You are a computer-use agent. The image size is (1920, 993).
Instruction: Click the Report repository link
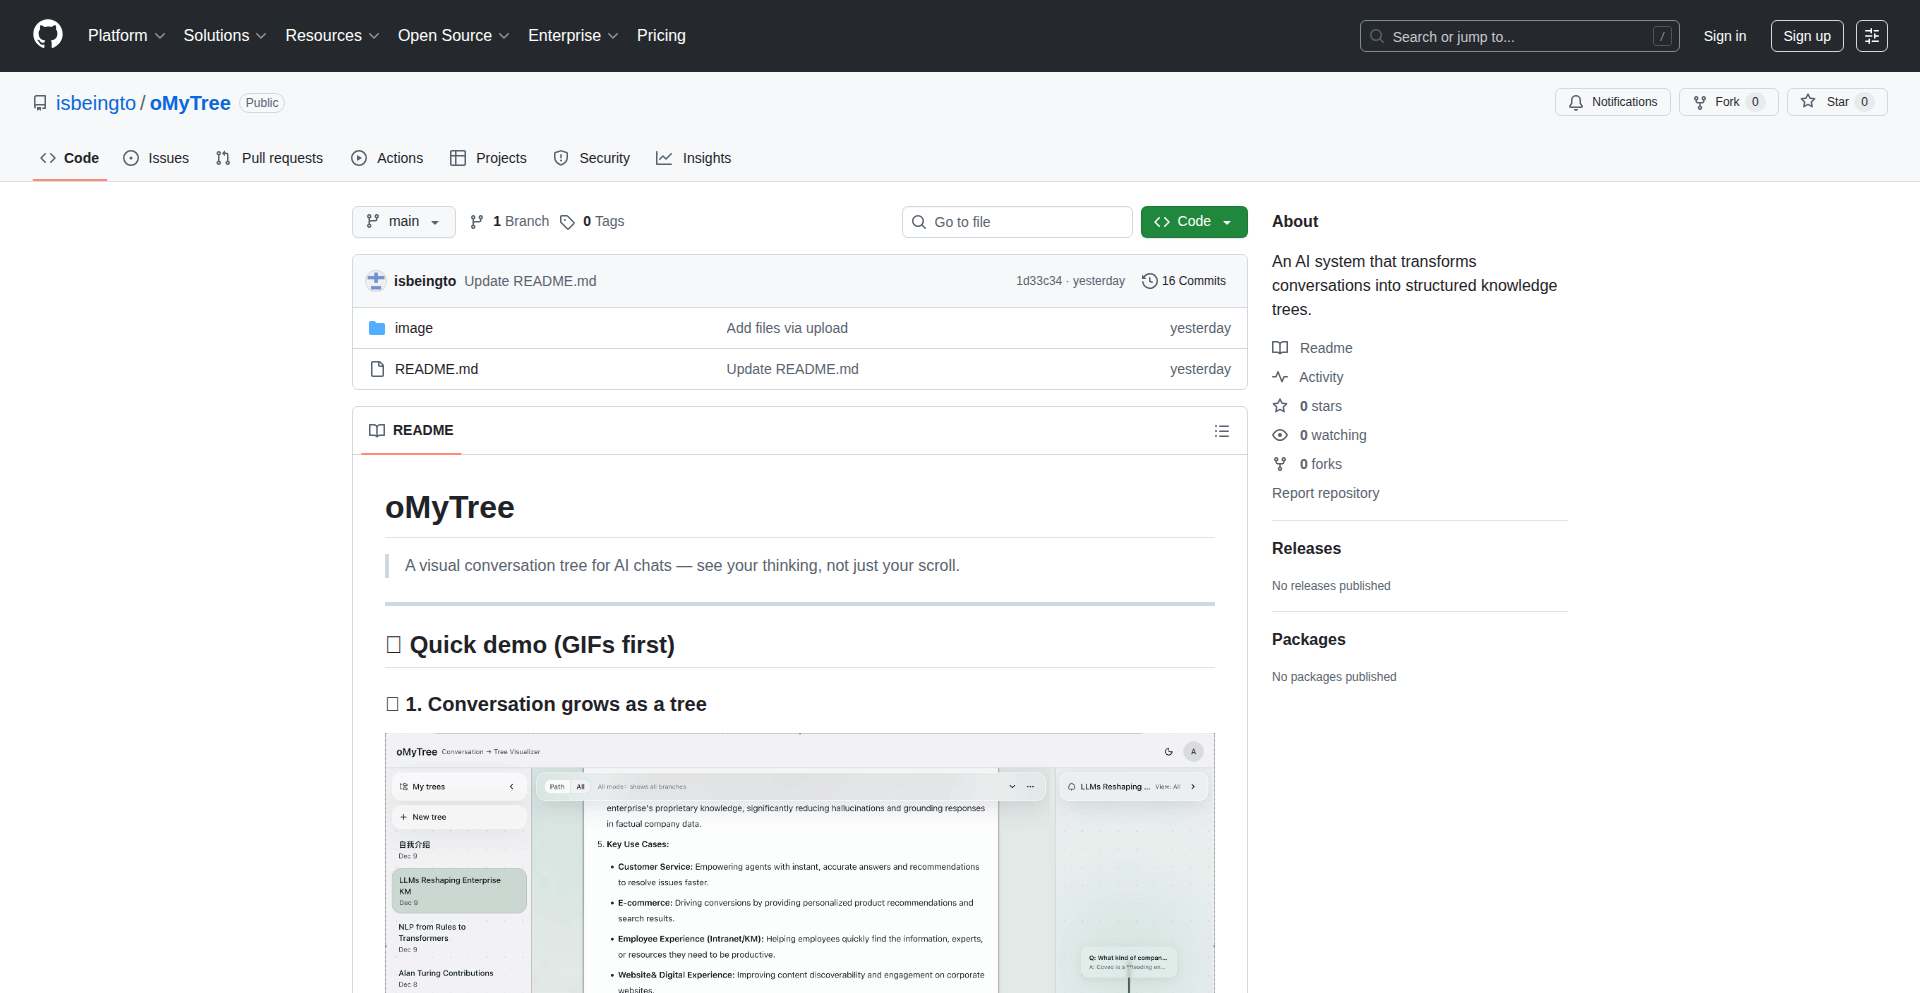coord(1325,493)
